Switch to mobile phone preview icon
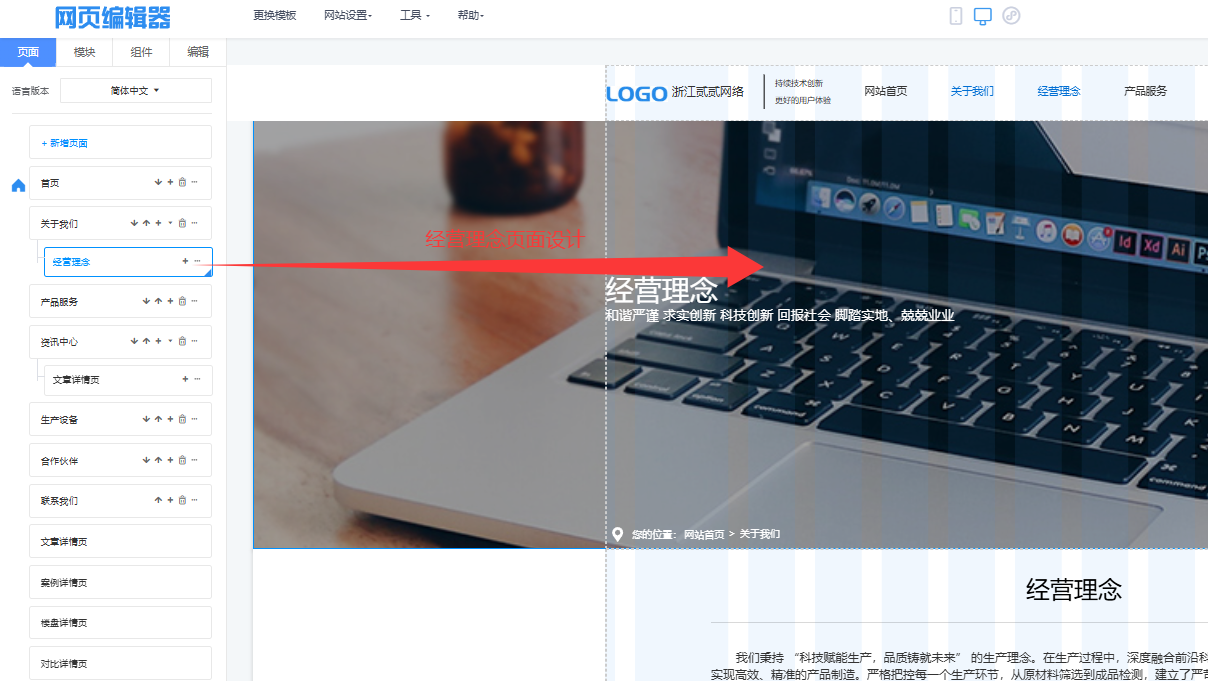The image size is (1208, 681). click(955, 16)
